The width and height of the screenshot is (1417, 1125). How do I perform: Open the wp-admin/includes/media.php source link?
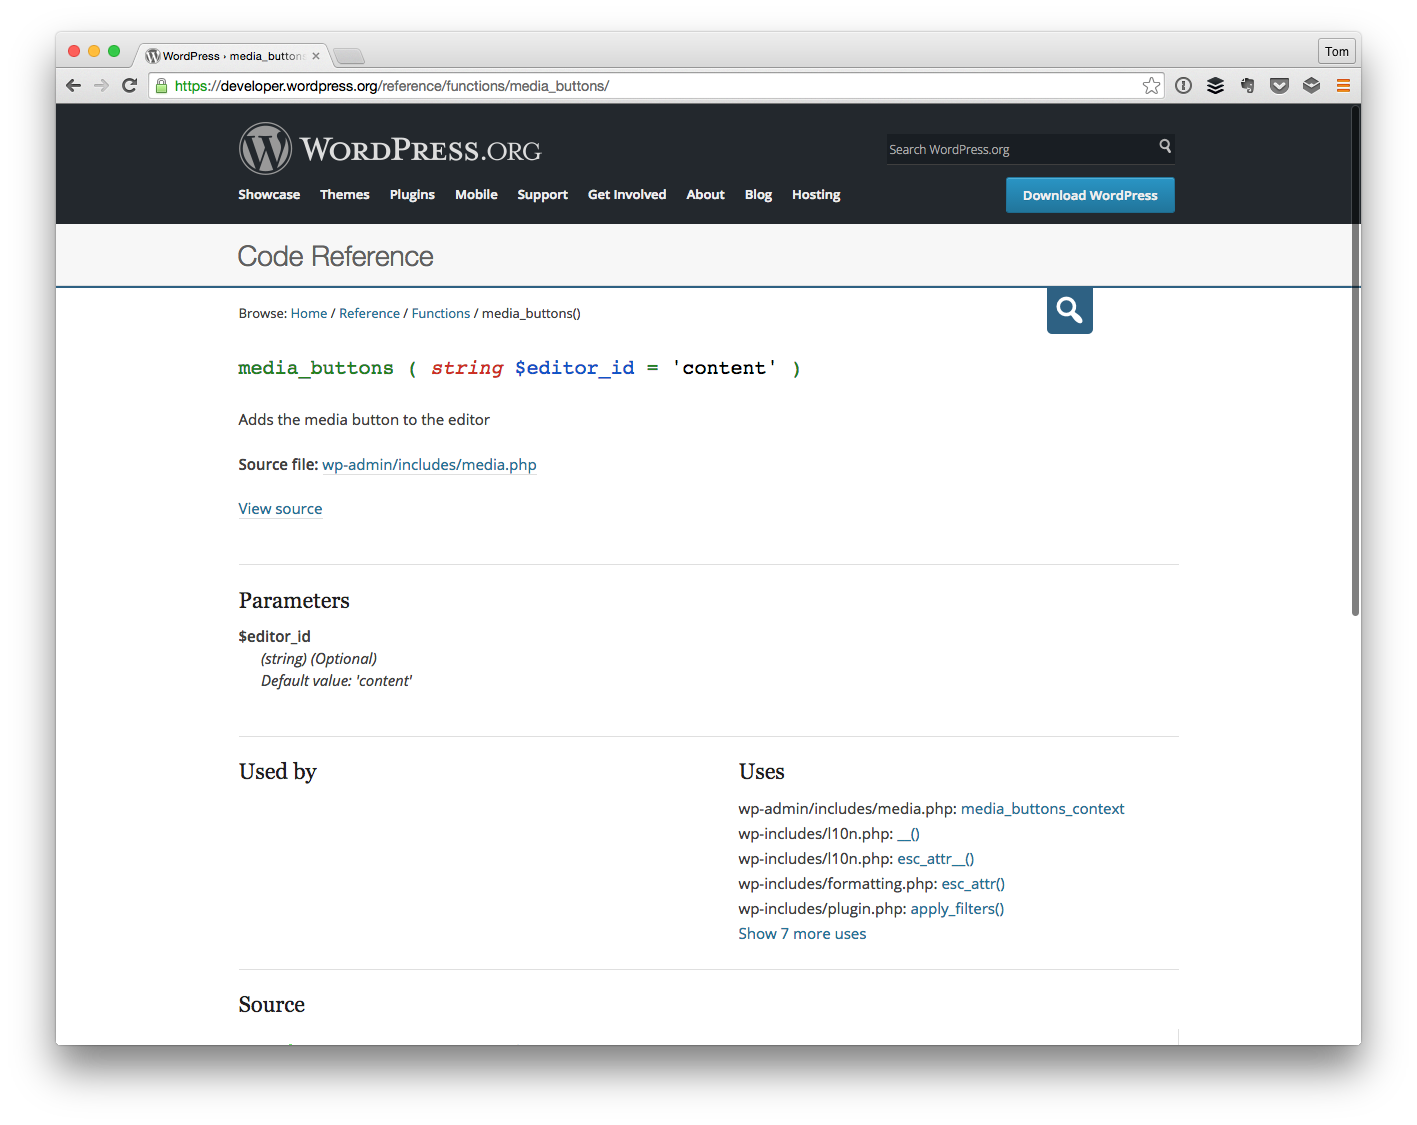[429, 465]
